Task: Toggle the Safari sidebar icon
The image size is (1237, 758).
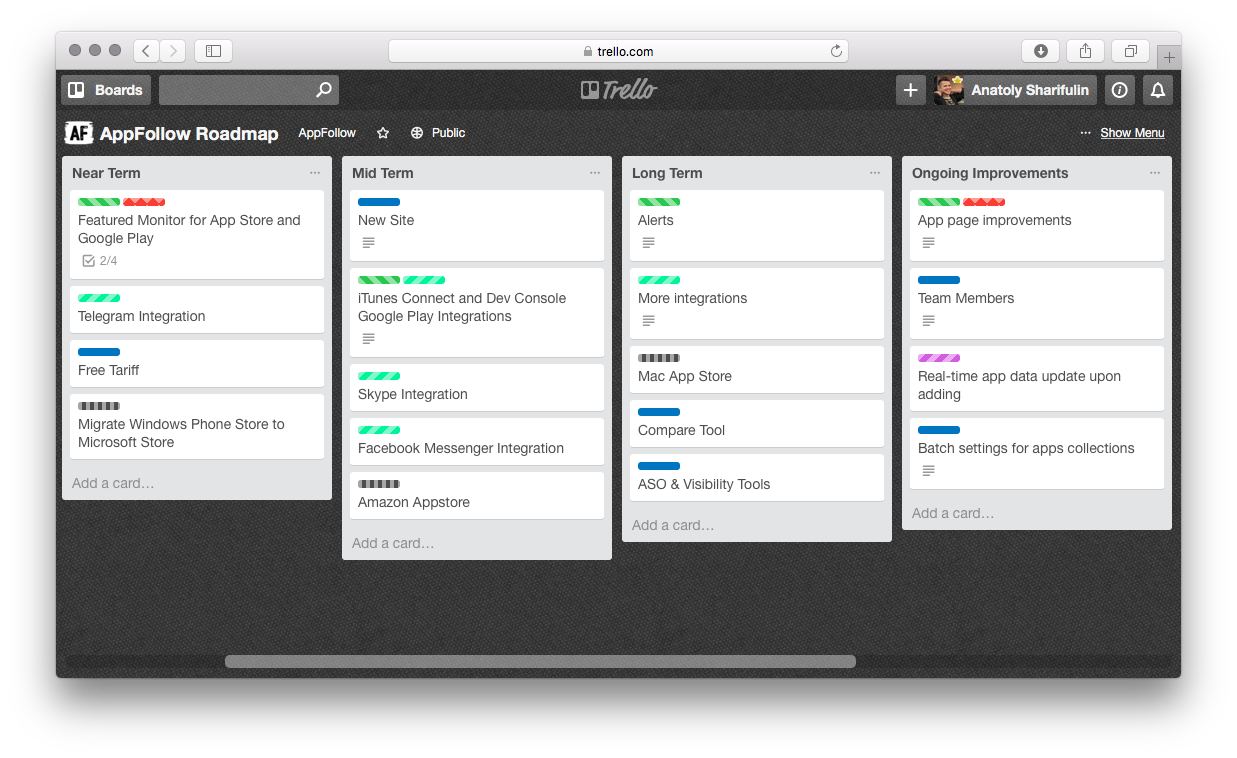Action: click(213, 51)
